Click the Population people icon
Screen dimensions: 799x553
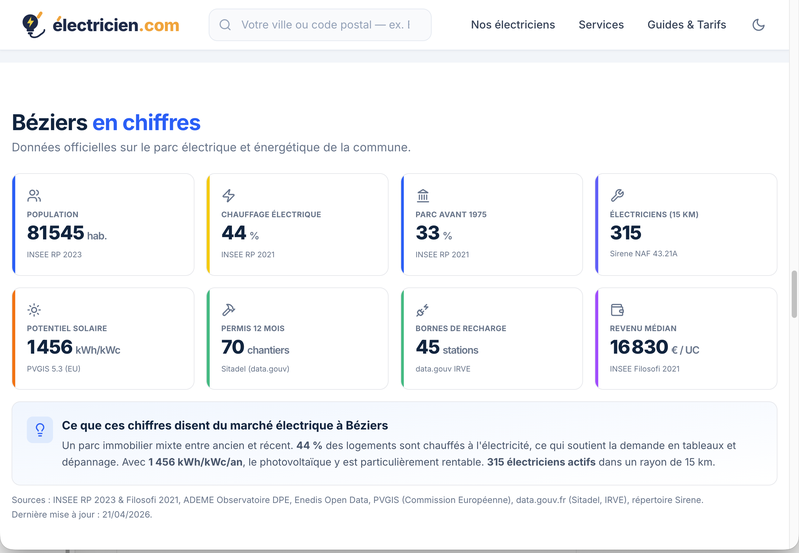(34, 195)
